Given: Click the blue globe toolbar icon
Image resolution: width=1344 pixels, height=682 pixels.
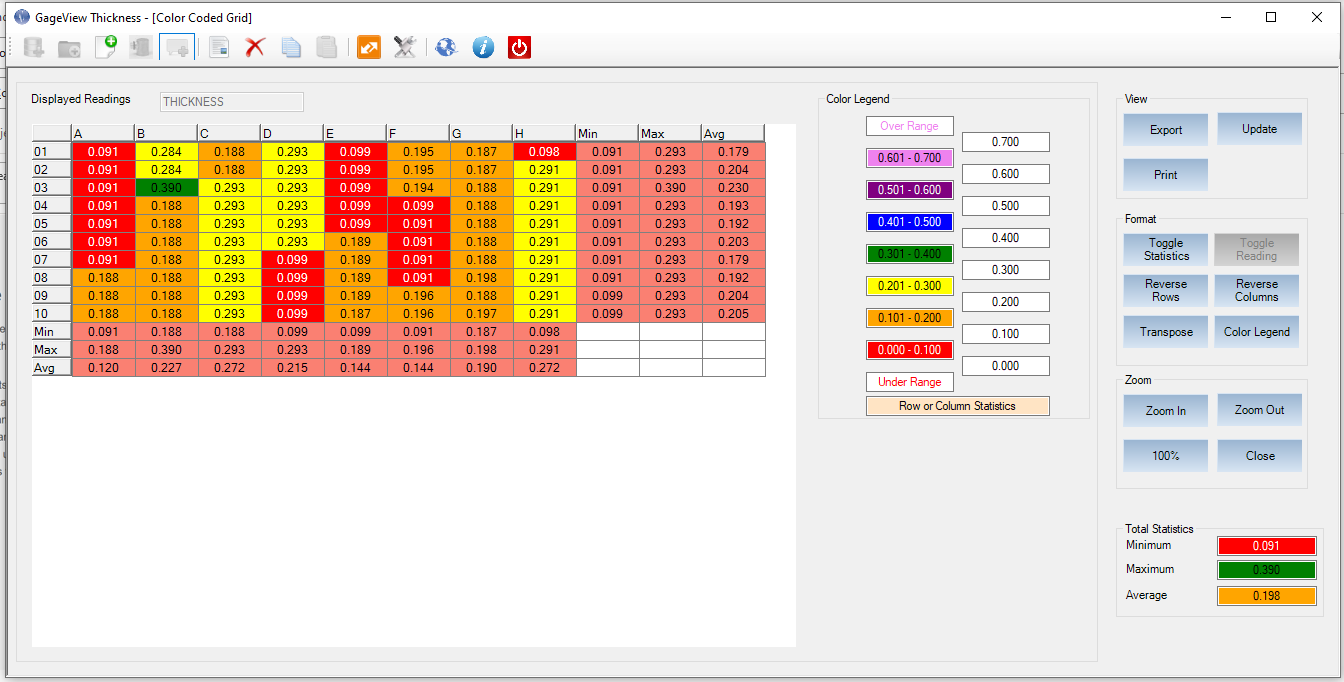Looking at the screenshot, I should click(446, 46).
